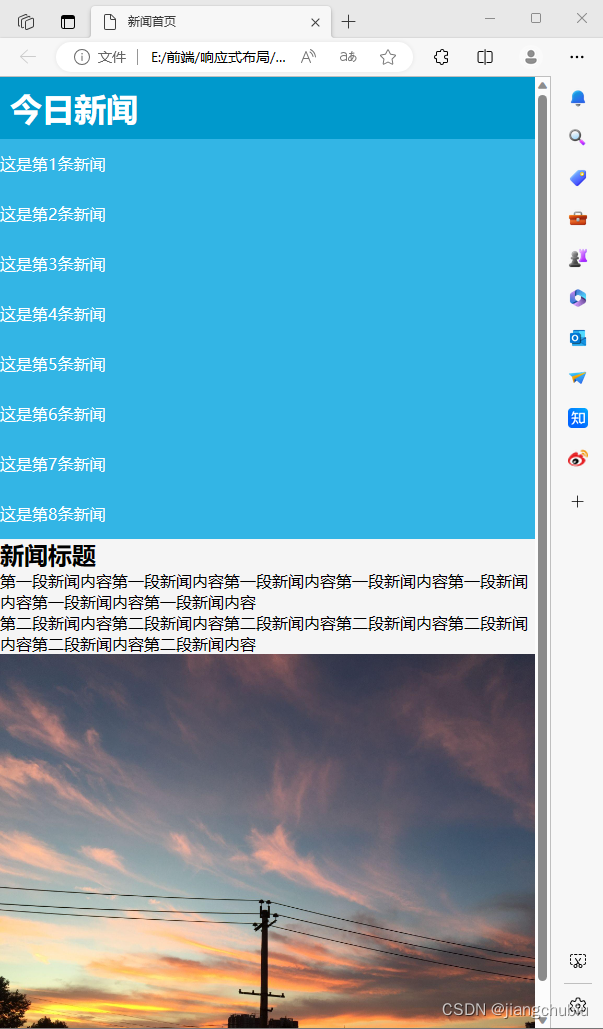Open news item 这是第2条新闻

coord(53,215)
